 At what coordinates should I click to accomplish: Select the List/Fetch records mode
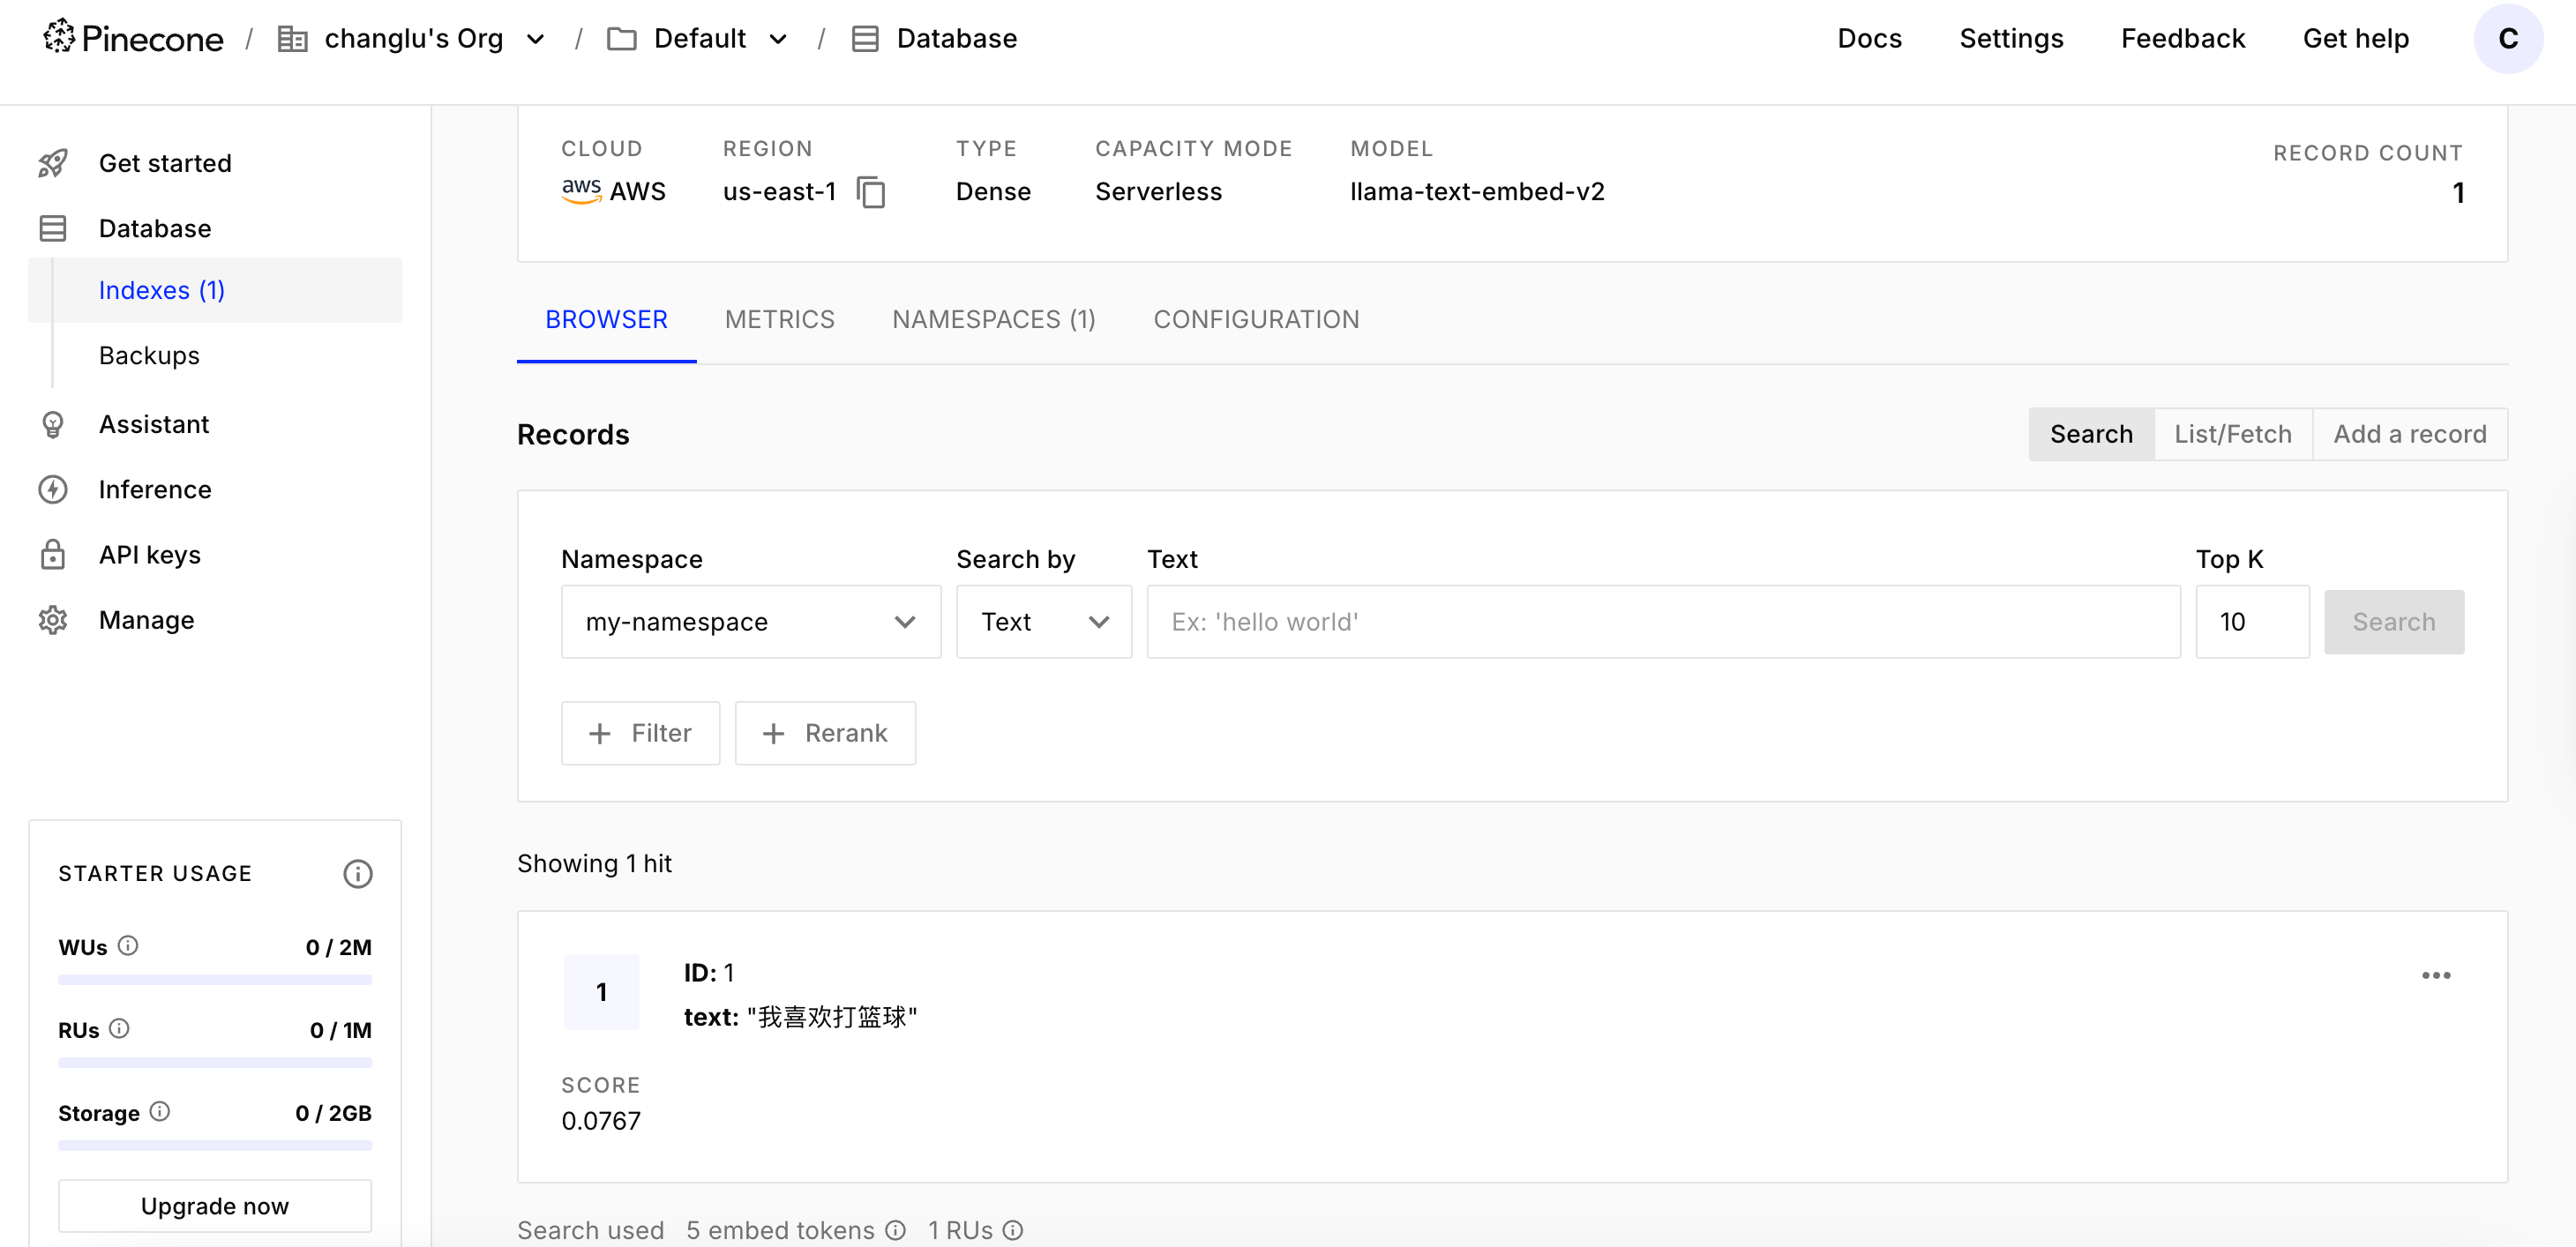(2233, 434)
